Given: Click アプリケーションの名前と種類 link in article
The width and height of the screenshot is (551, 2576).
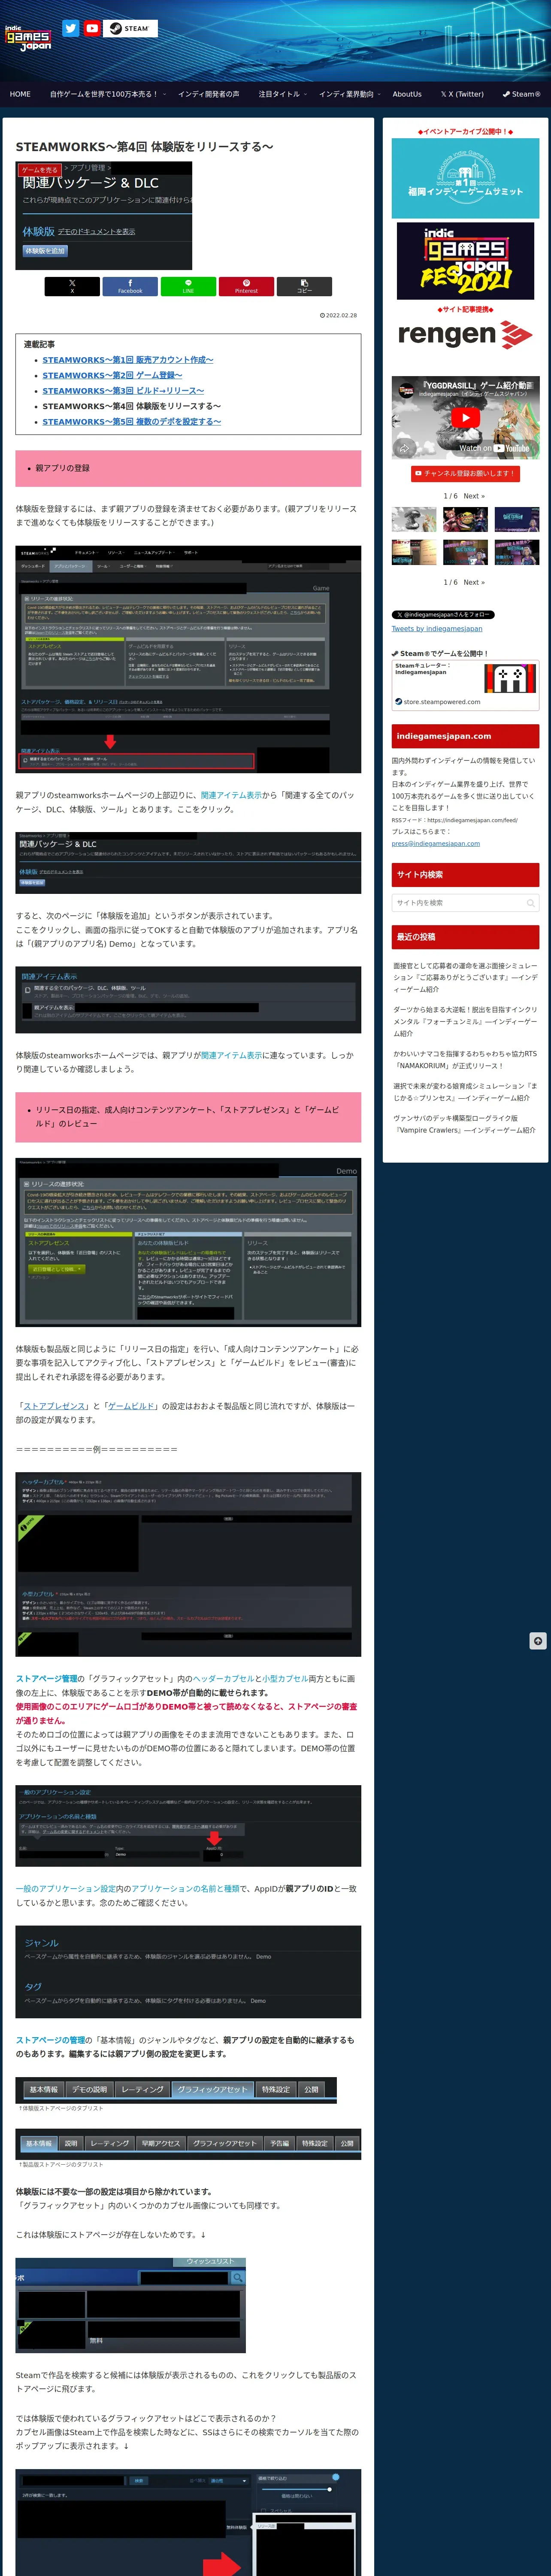Looking at the screenshot, I should tap(185, 1889).
